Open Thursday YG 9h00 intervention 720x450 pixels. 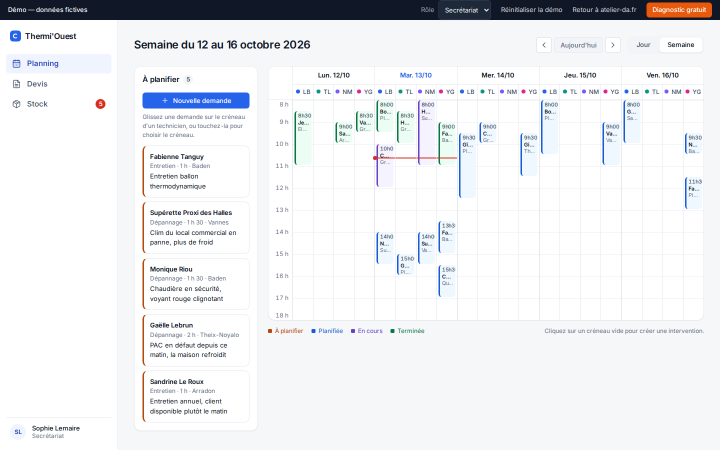coord(611,143)
